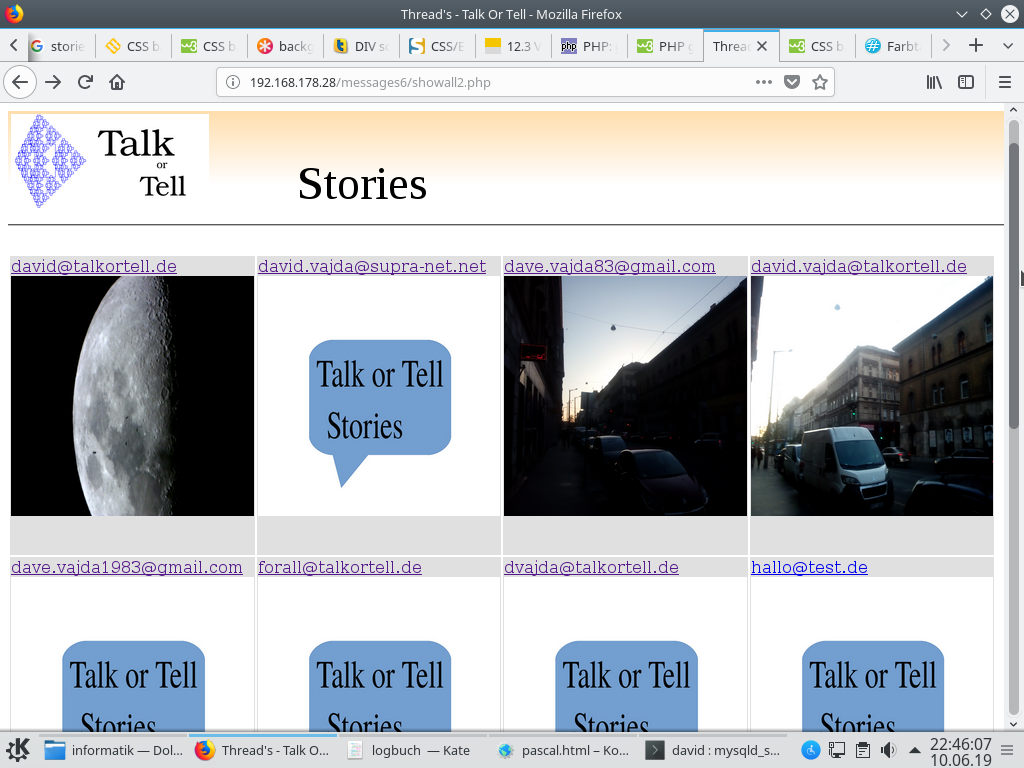Expand the list-all-tabs dropdown arrow
The width and height of the screenshot is (1024, 768).
[x=1005, y=45]
